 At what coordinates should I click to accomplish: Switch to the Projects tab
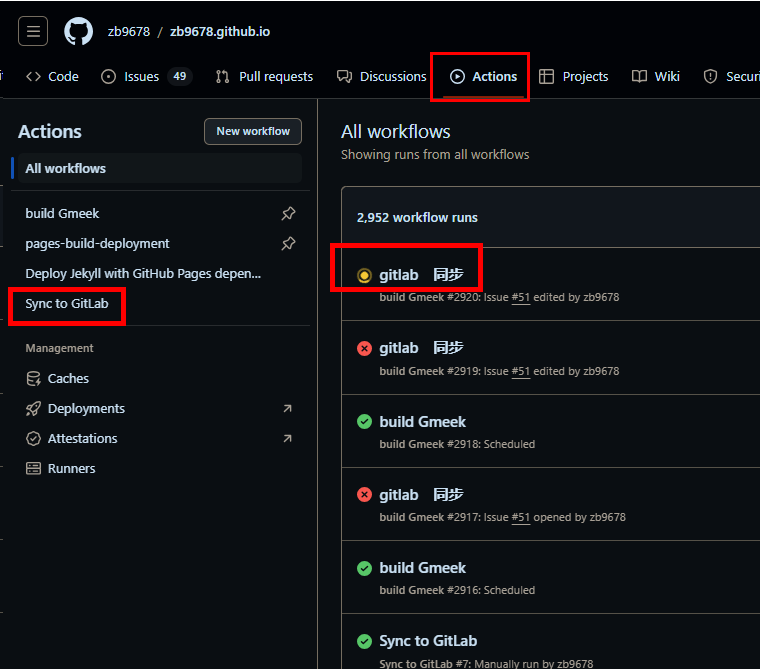(574, 77)
